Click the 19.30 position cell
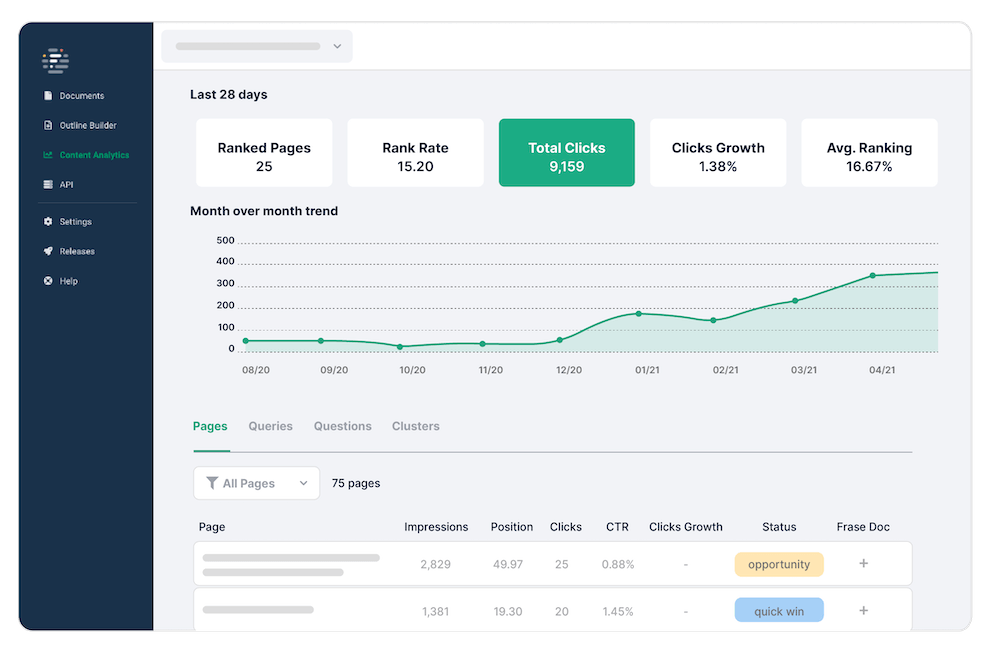Screen dimensions: 1000x661 pyautogui.click(x=508, y=611)
